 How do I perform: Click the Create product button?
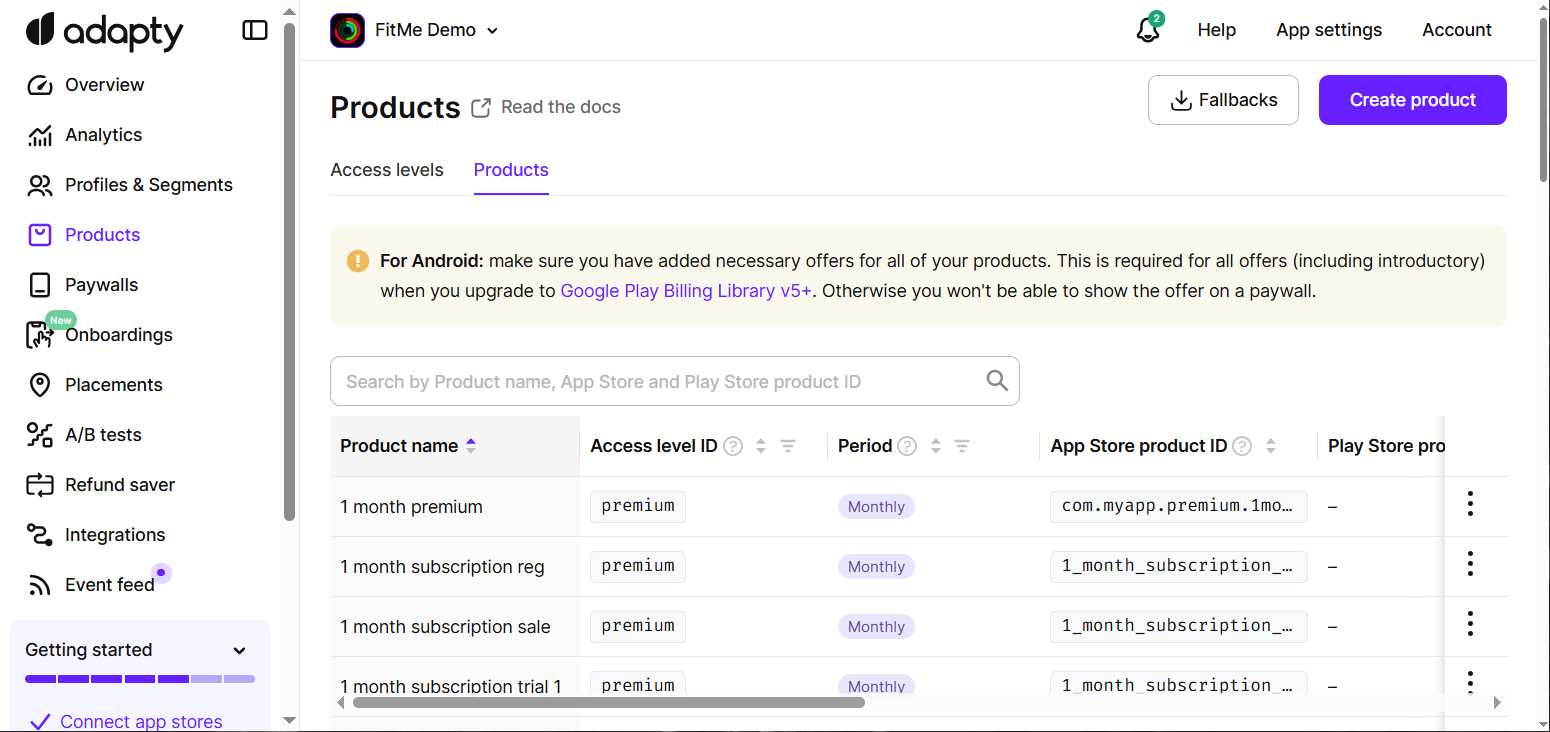point(1412,100)
